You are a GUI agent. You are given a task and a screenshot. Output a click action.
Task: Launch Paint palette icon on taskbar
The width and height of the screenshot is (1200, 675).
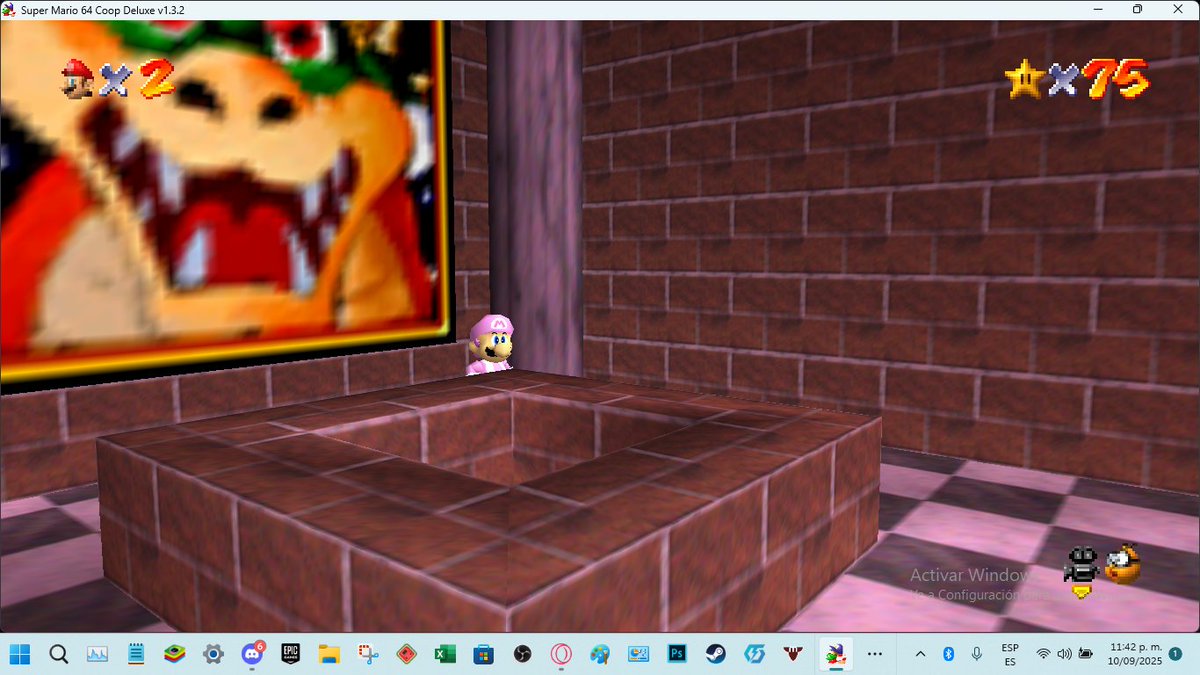coord(599,655)
